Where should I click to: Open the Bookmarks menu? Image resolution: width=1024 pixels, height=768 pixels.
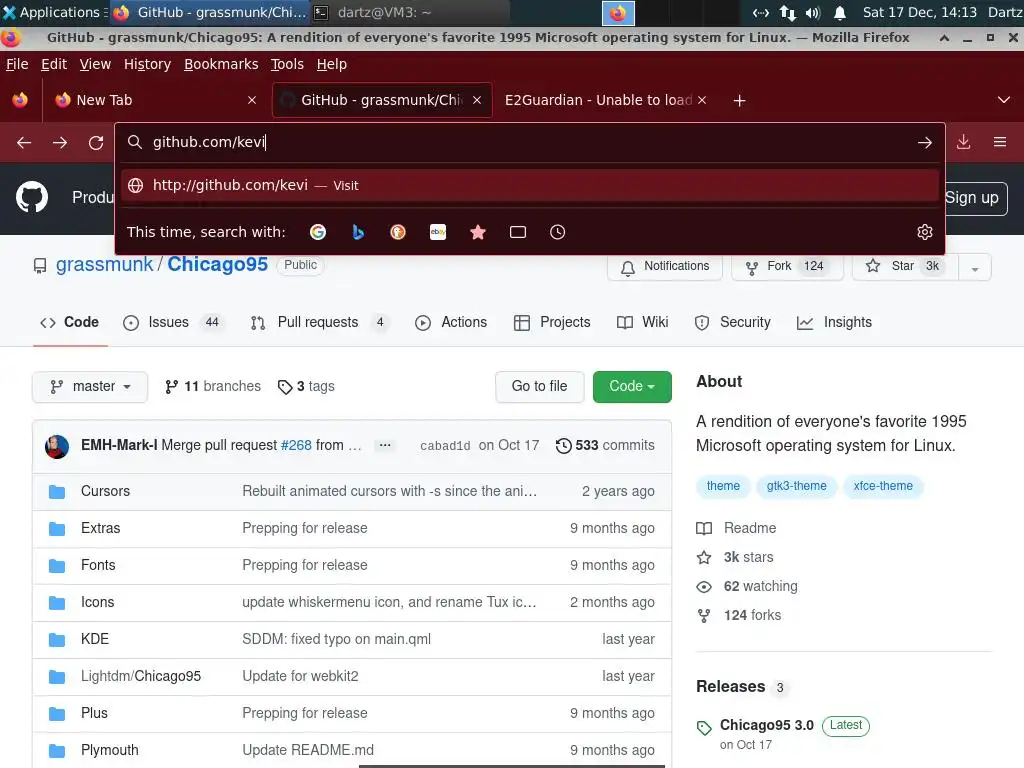point(221,64)
